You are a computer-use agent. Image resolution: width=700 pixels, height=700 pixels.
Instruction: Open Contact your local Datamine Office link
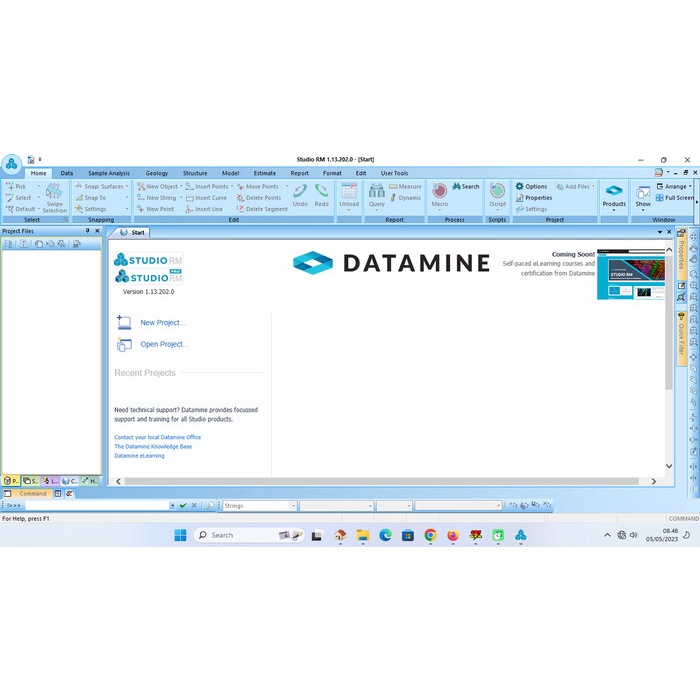click(158, 437)
